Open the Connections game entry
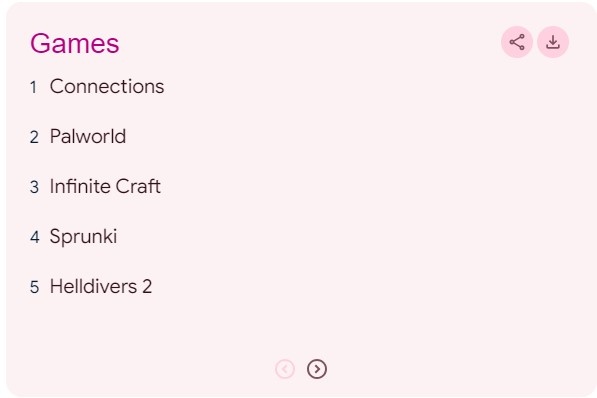Viewport: 597px width, 398px height. coord(107,86)
